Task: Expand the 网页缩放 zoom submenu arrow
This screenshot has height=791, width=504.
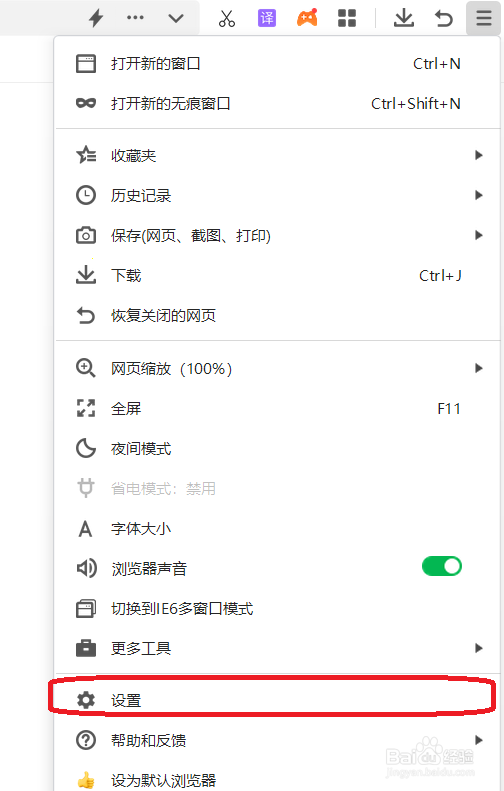Action: click(x=479, y=368)
